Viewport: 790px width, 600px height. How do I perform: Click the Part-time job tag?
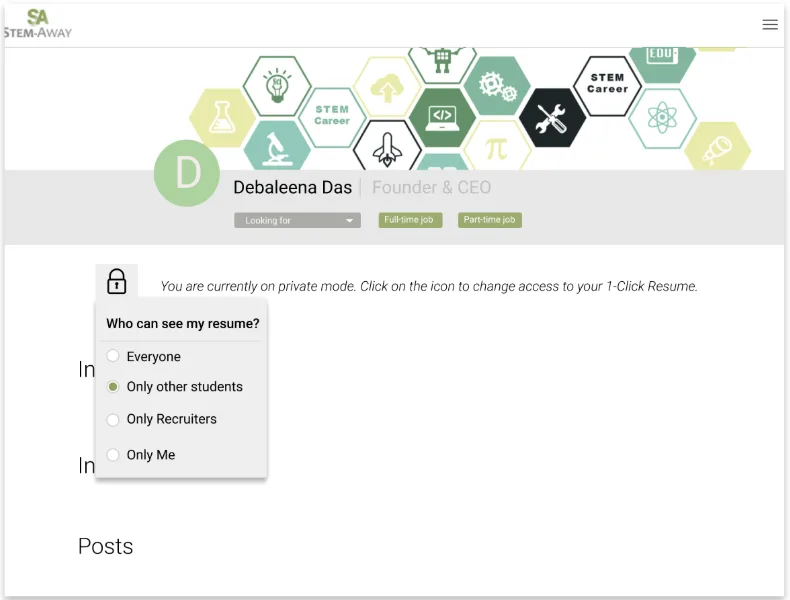490,220
